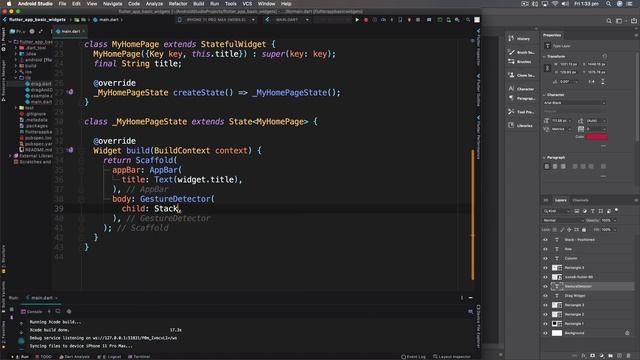Screen dimensions: 640x360
Task: Run the app with the green play button
Action: pyautogui.click(x=357, y=20)
